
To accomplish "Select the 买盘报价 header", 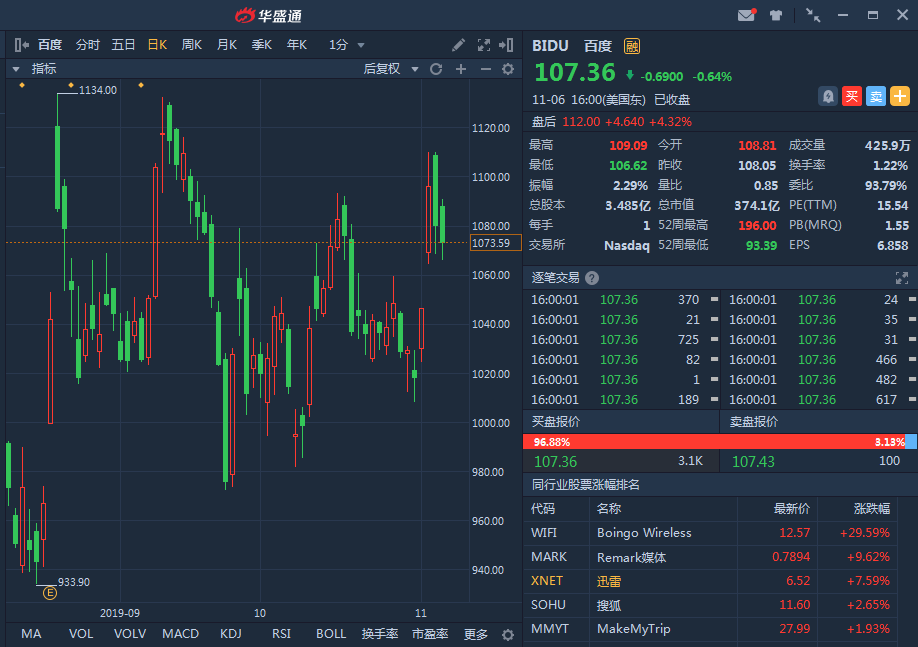I will pyautogui.click(x=556, y=422).
